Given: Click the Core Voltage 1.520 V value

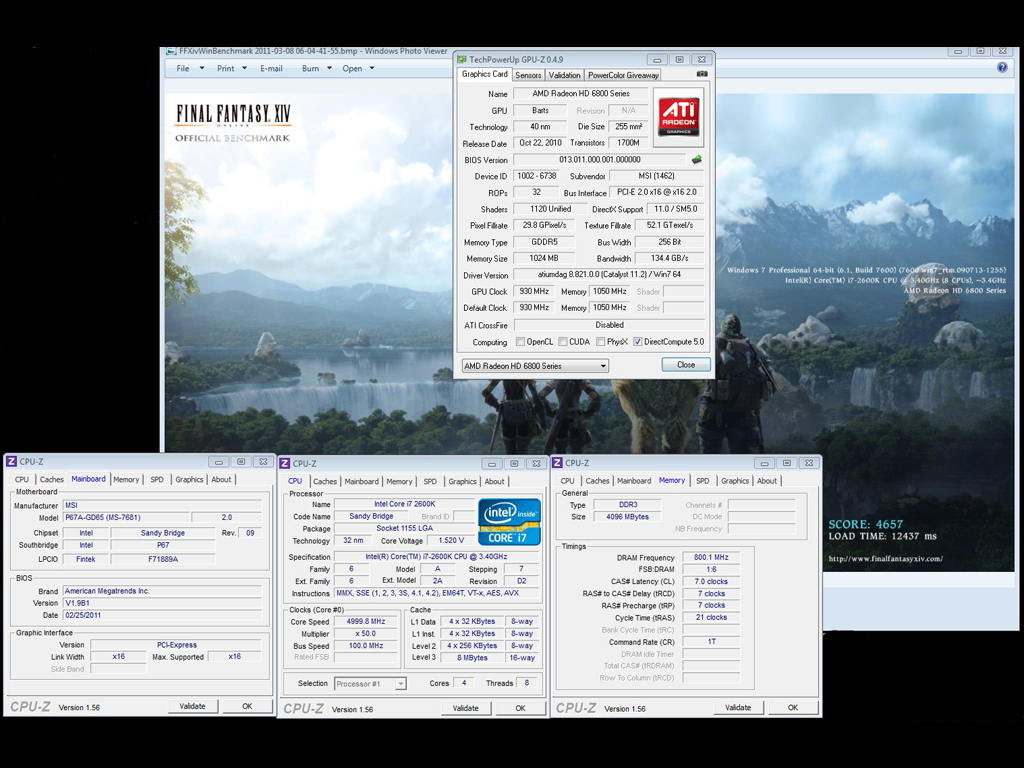Looking at the screenshot, I should [x=451, y=541].
